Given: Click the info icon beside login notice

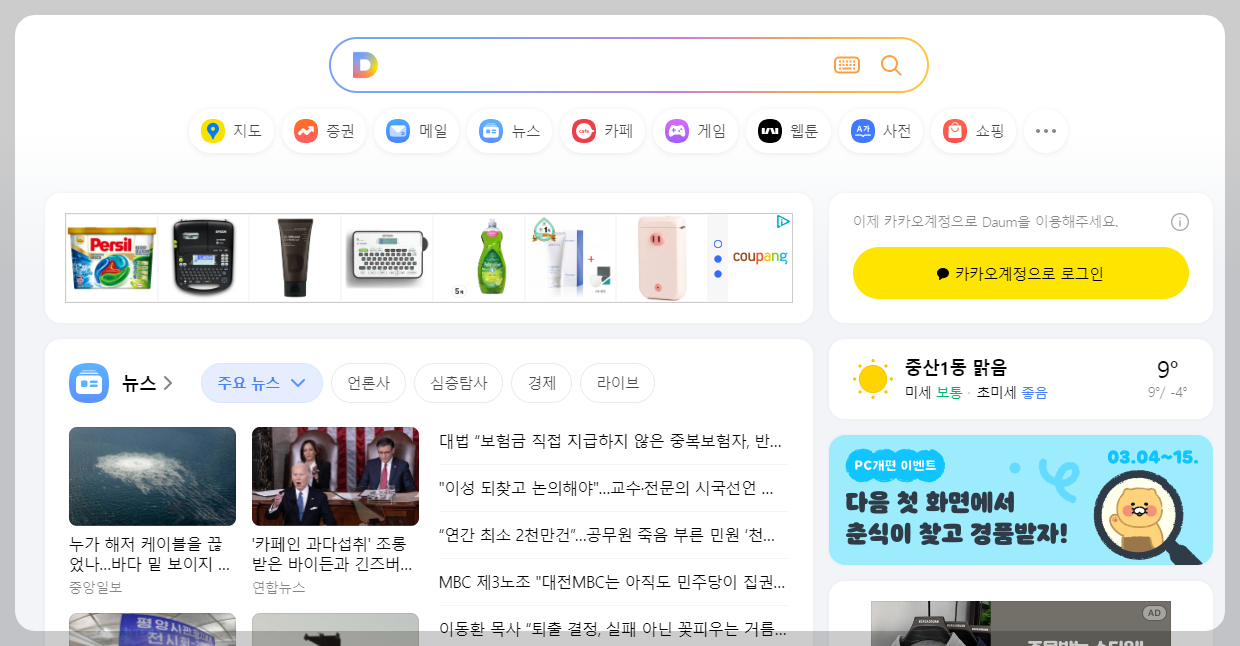Looking at the screenshot, I should [x=1180, y=222].
